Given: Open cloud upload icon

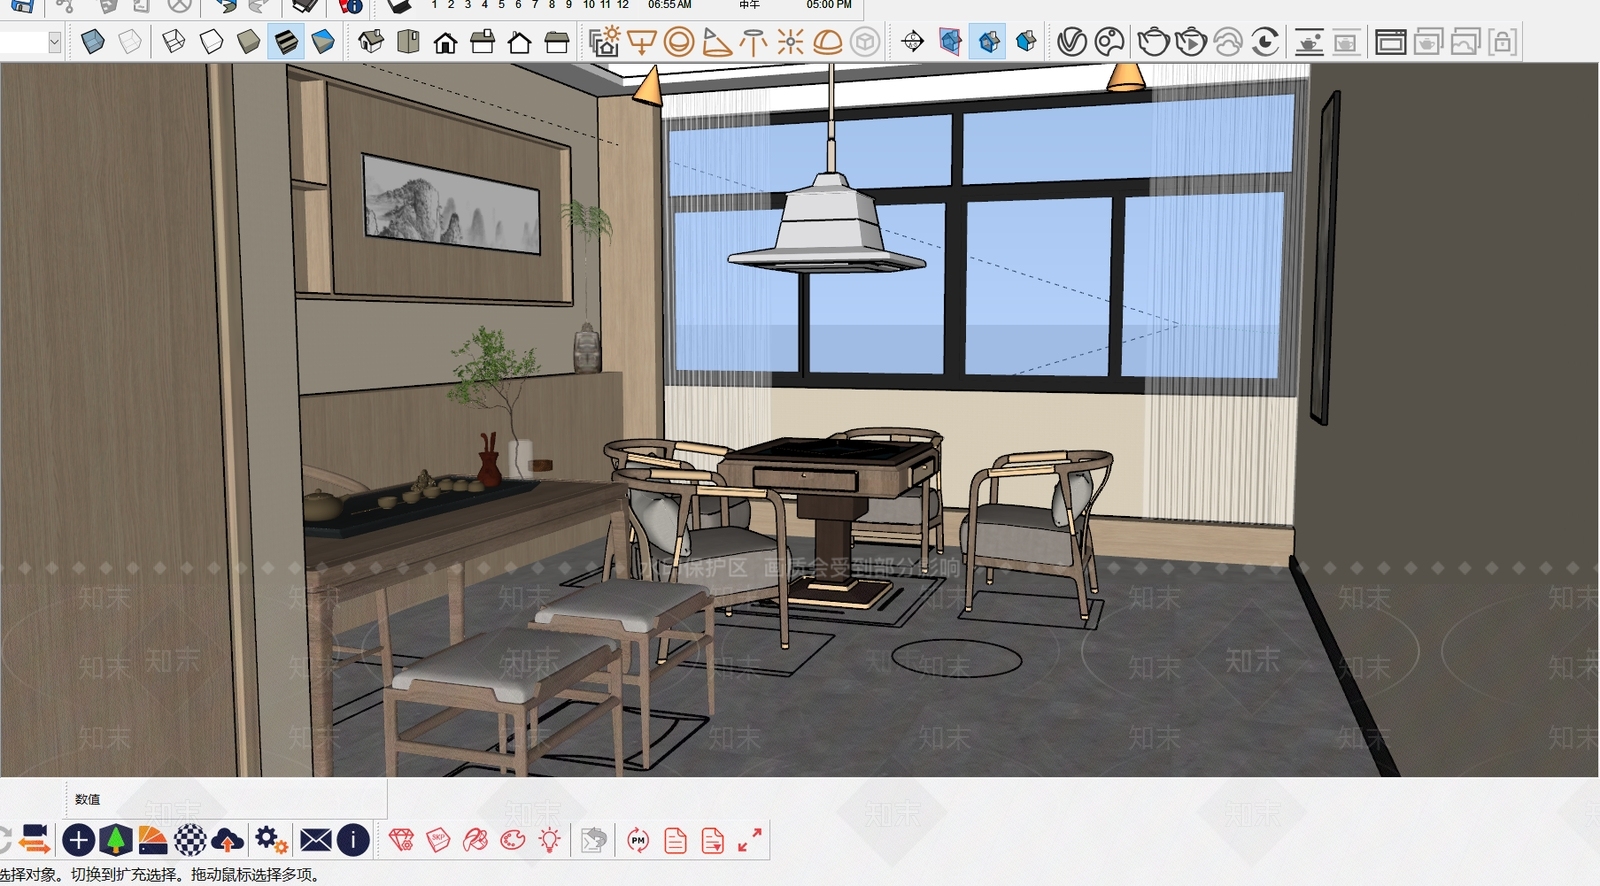Looking at the screenshot, I should [228, 840].
